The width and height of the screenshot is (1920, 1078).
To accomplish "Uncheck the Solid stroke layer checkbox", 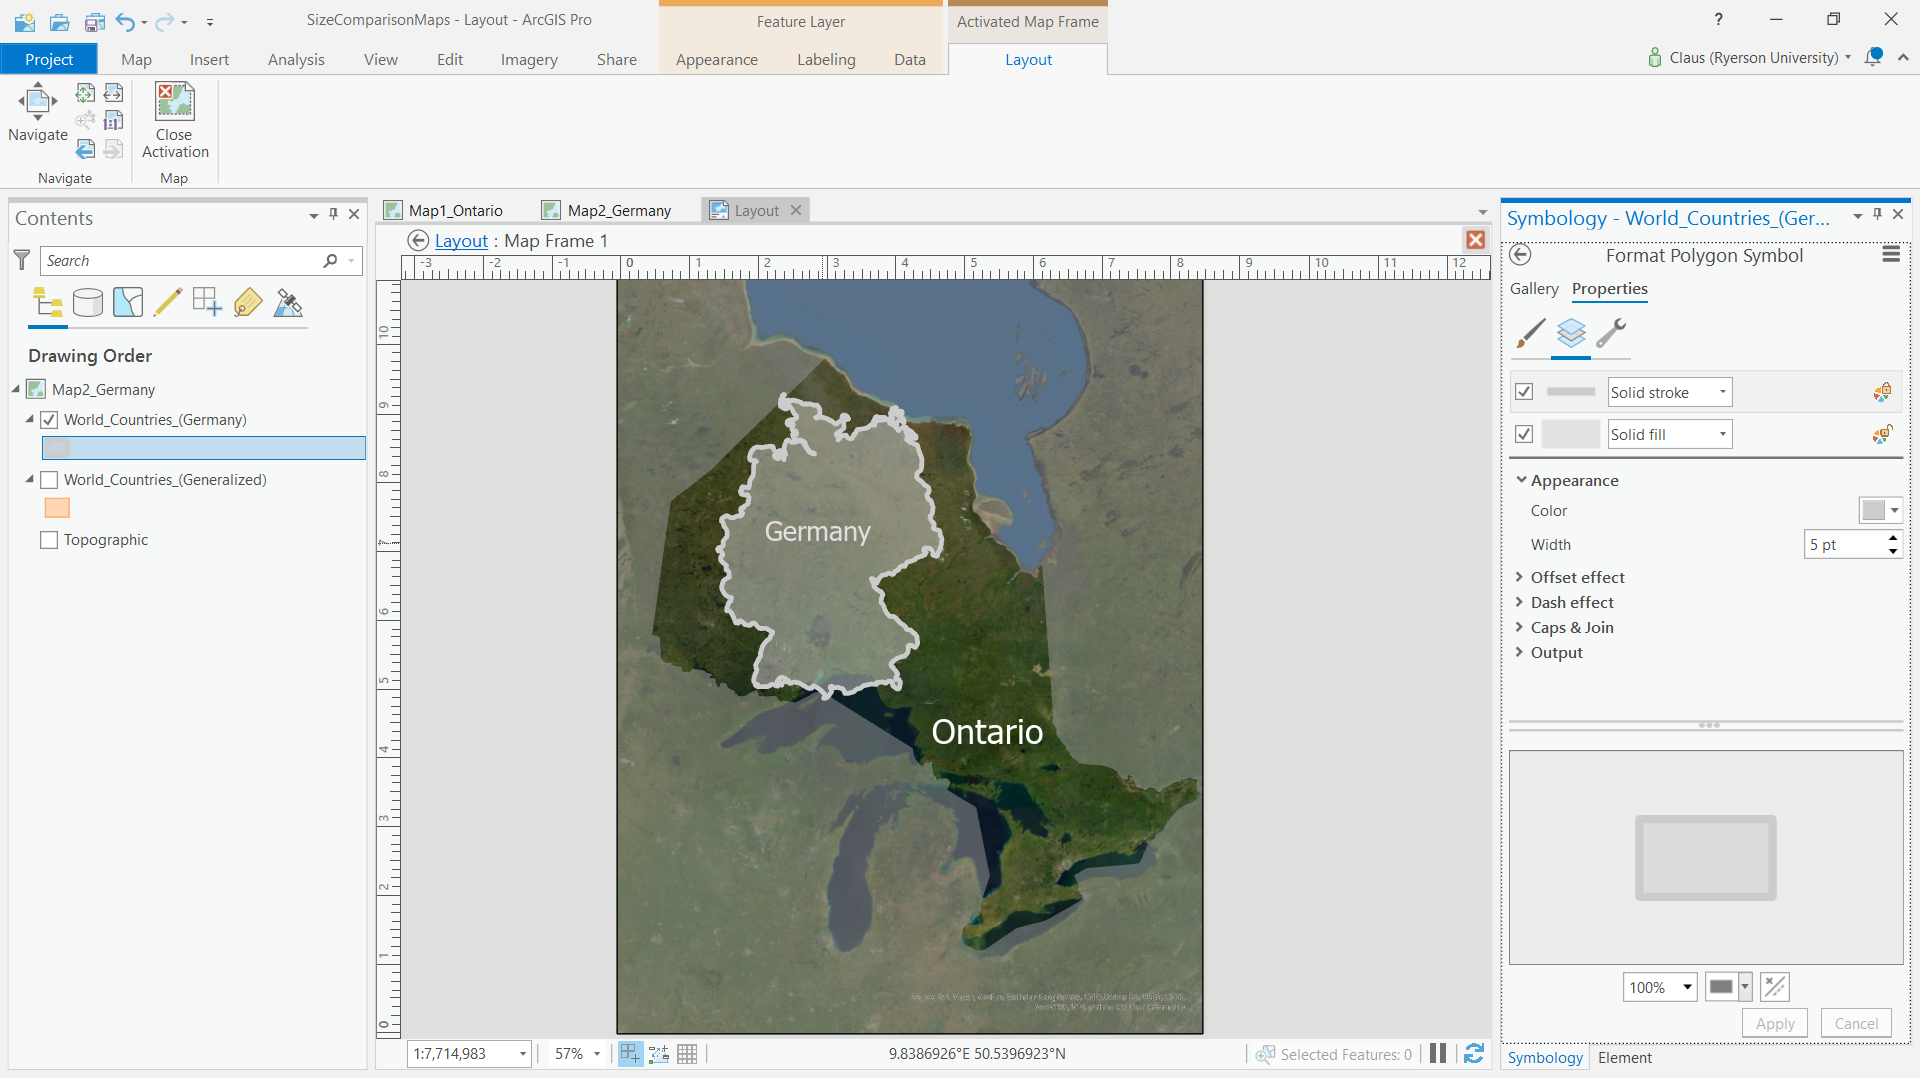I will (1524, 391).
